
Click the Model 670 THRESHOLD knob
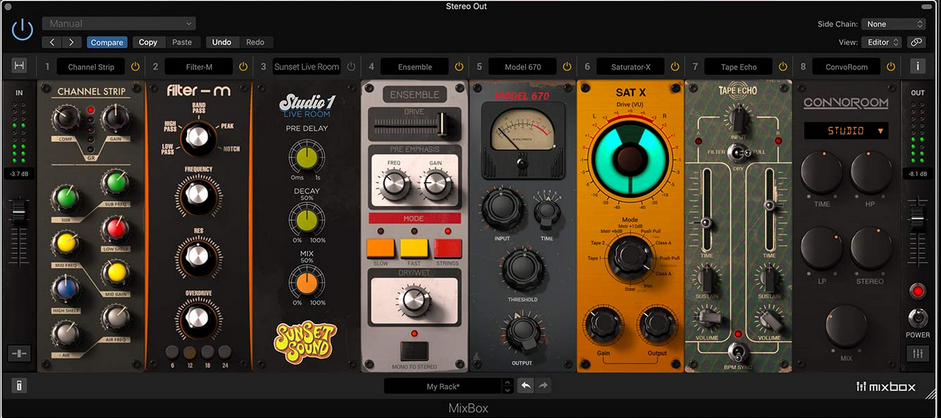tap(523, 271)
